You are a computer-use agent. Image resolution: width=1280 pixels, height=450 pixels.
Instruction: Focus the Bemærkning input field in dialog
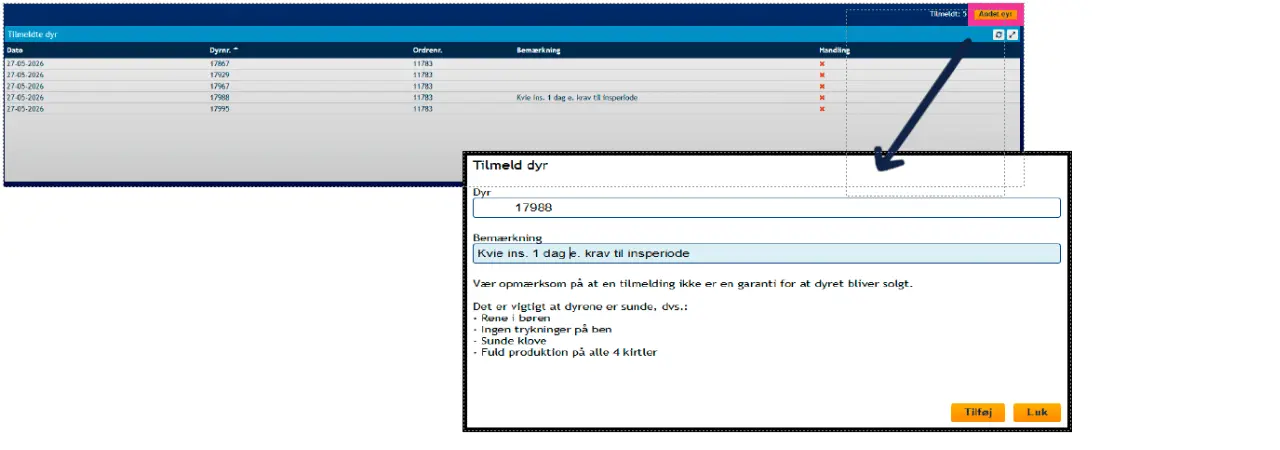pyautogui.click(x=766, y=254)
